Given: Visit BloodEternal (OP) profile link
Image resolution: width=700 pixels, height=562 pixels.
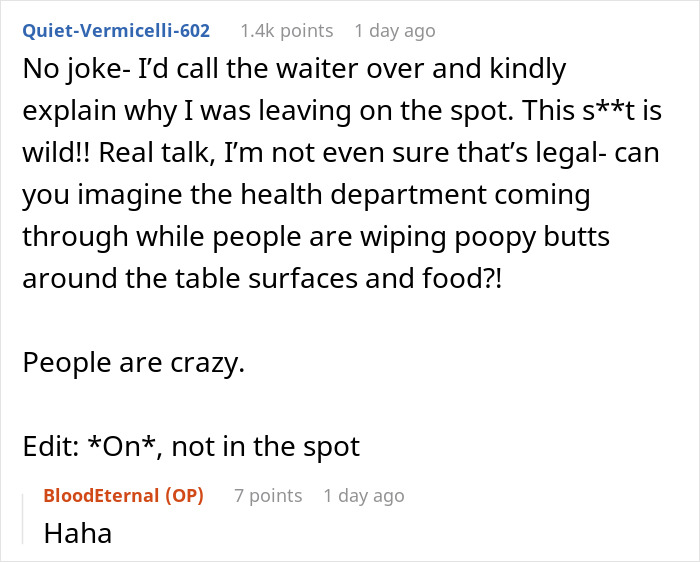Looking at the screenshot, I should (123, 495).
